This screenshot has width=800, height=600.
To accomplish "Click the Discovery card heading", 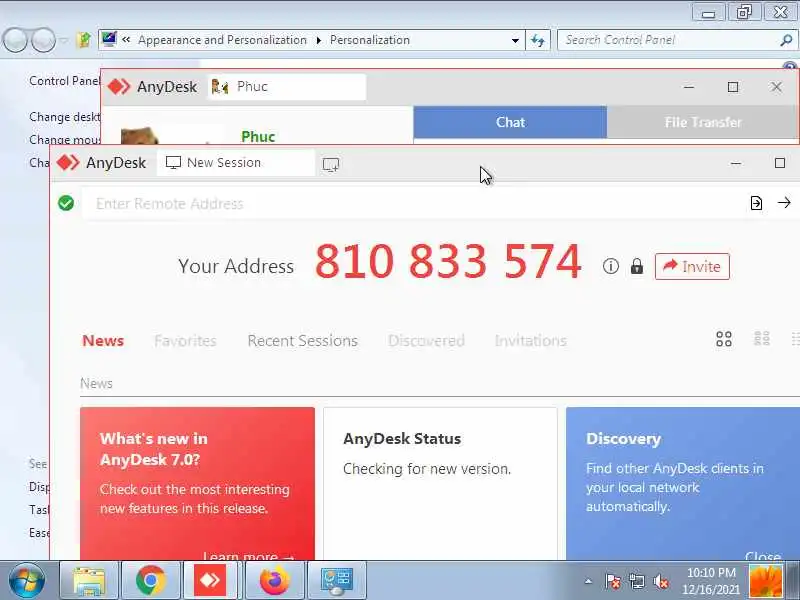I will [623, 439].
